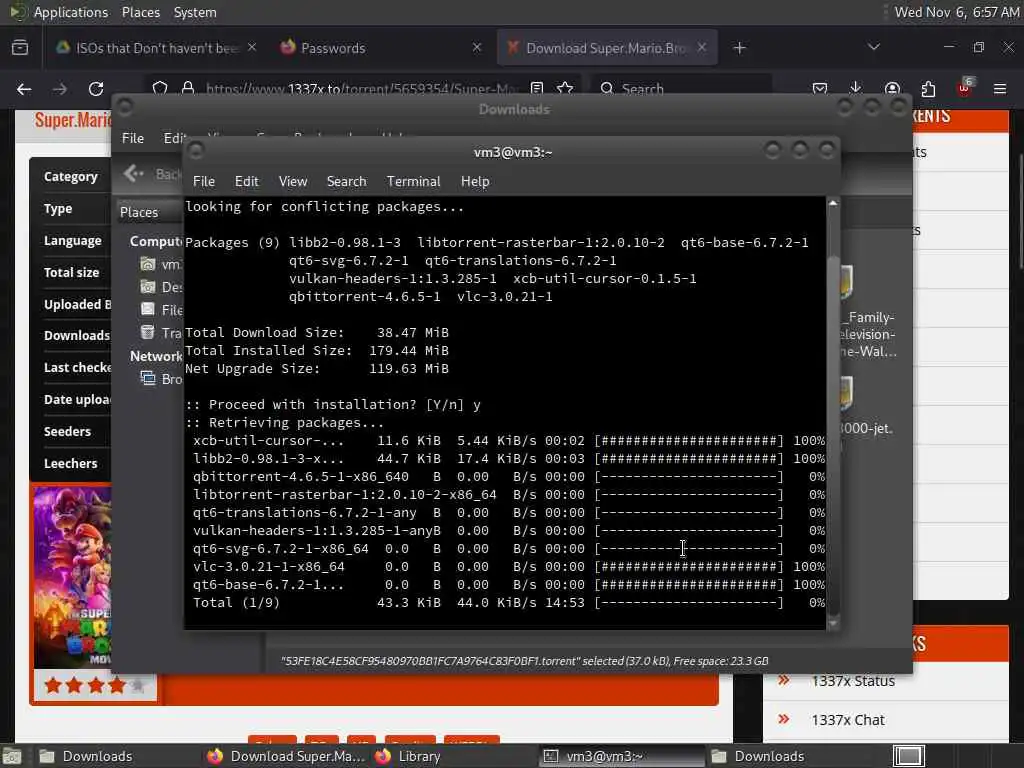The width and height of the screenshot is (1024, 768).
Task: Select Browse Network in file manager sidebar
Action: (x=161, y=379)
